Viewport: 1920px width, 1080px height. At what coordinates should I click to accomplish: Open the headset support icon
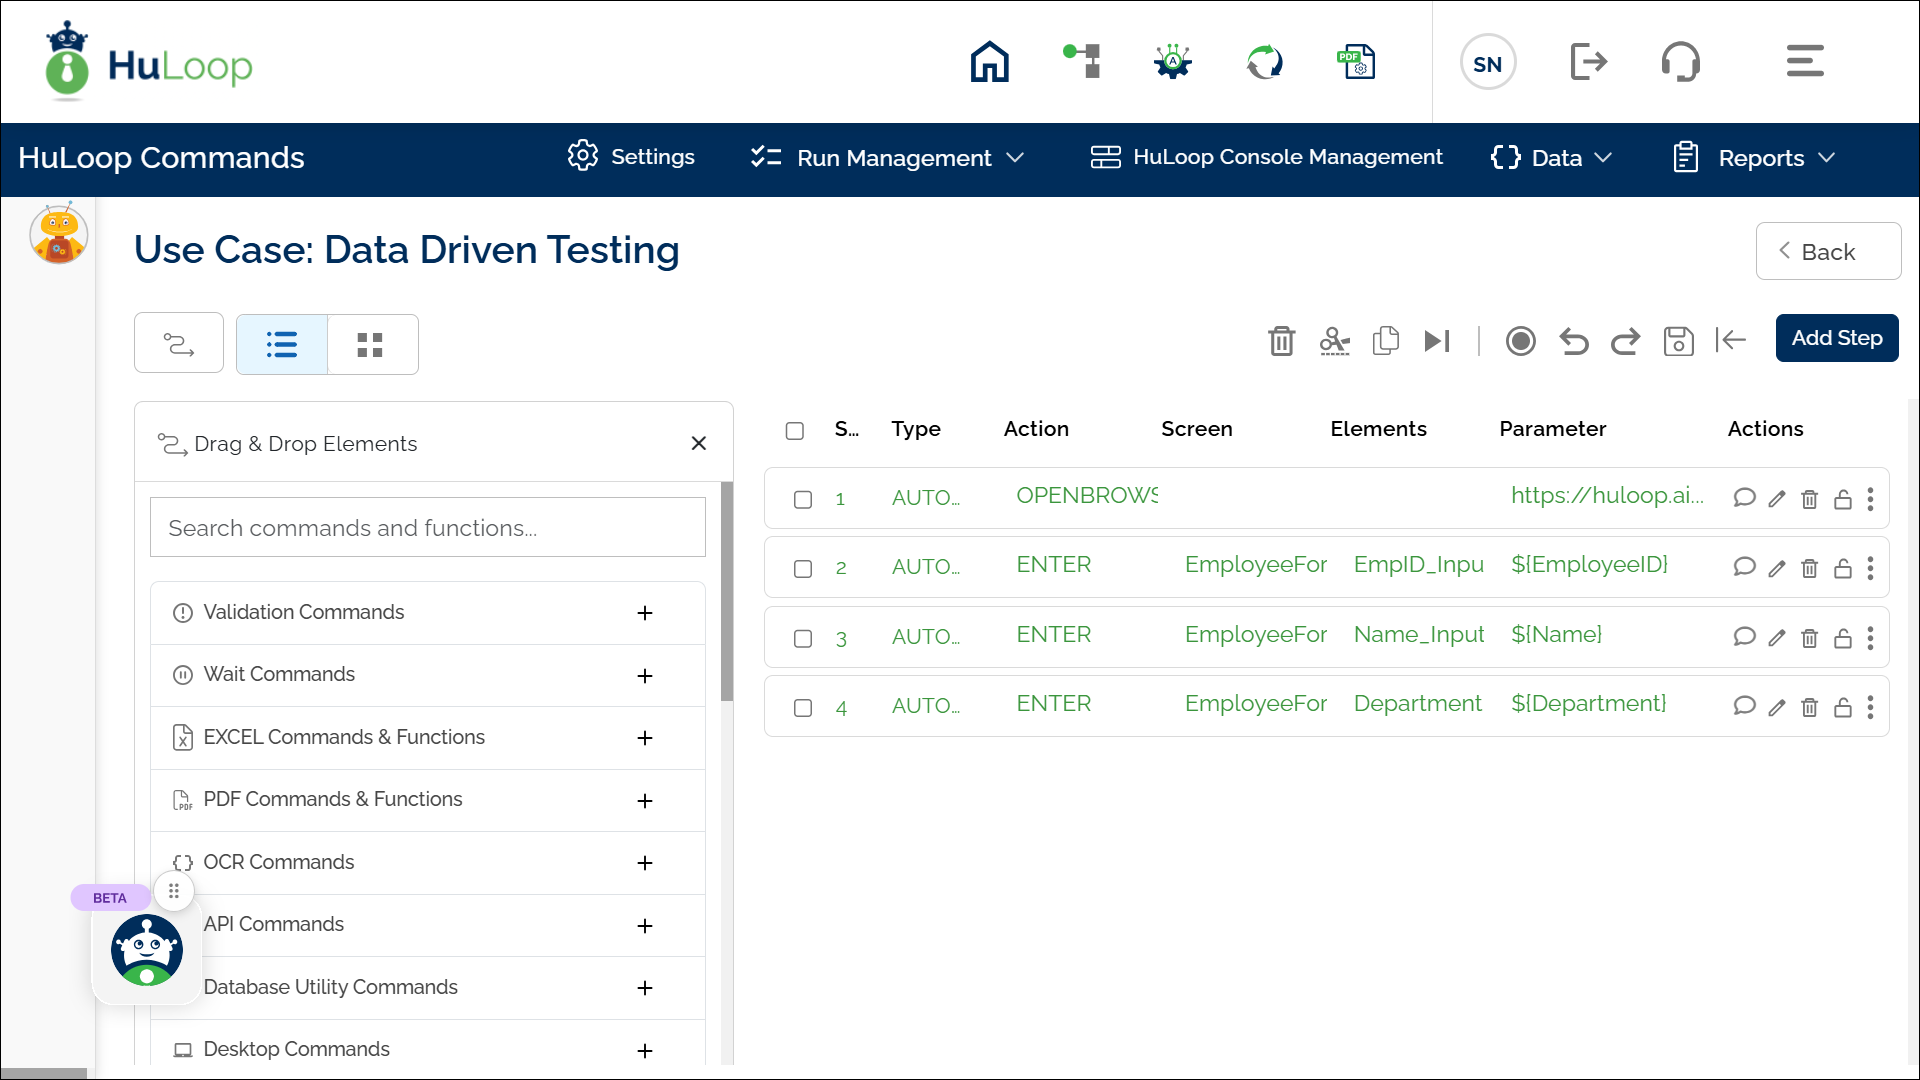coord(1680,62)
